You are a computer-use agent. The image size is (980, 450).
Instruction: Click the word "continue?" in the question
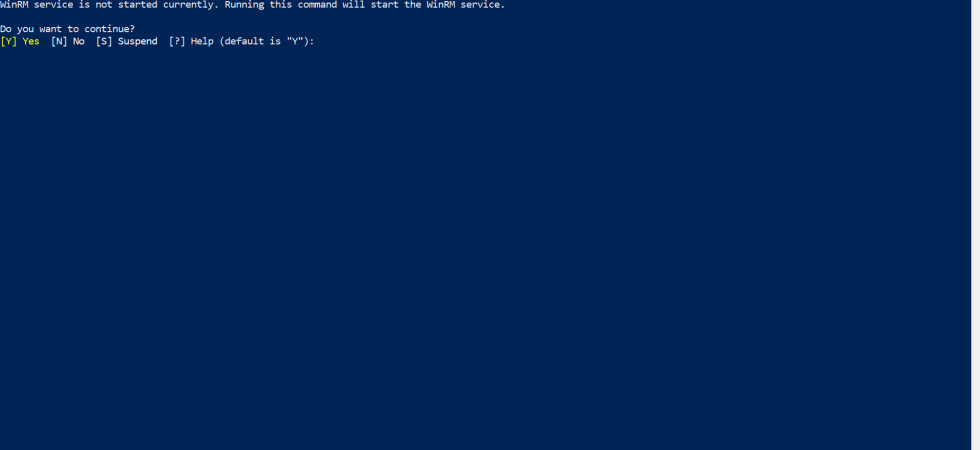coord(109,29)
